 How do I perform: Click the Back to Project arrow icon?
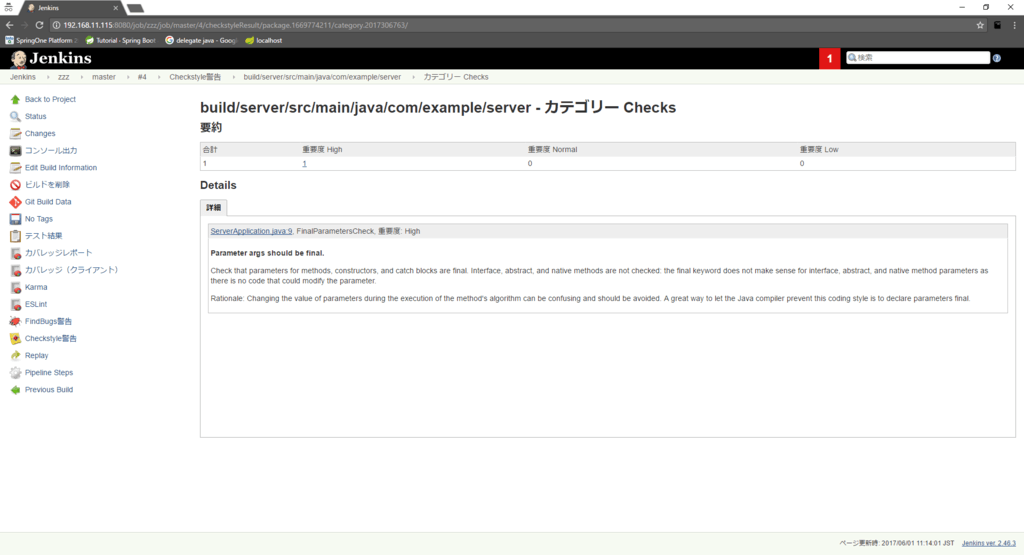click(15, 100)
